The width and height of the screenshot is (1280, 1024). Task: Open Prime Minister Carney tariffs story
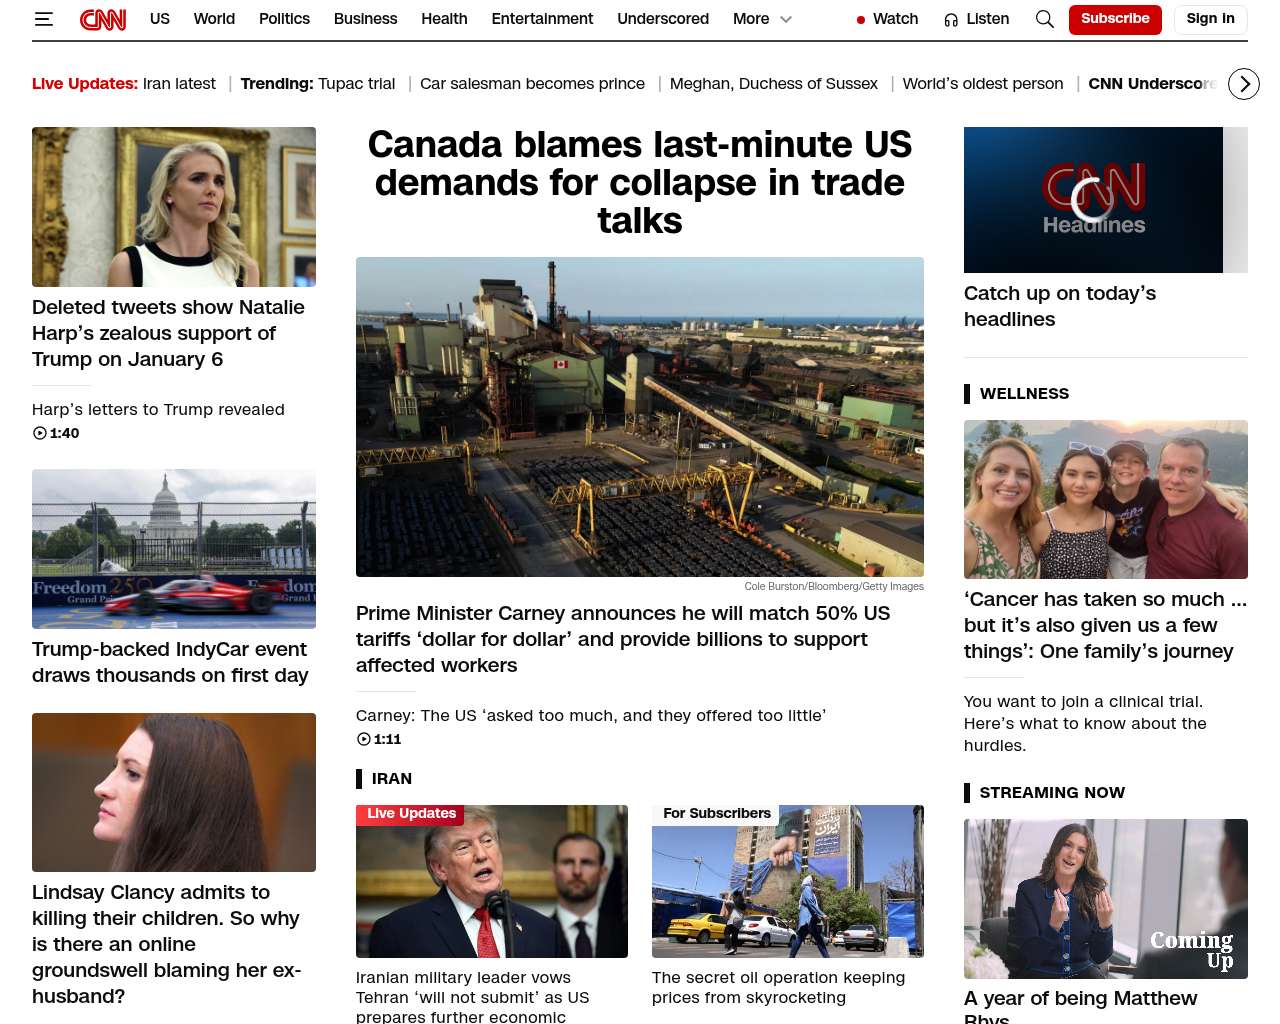(x=623, y=639)
